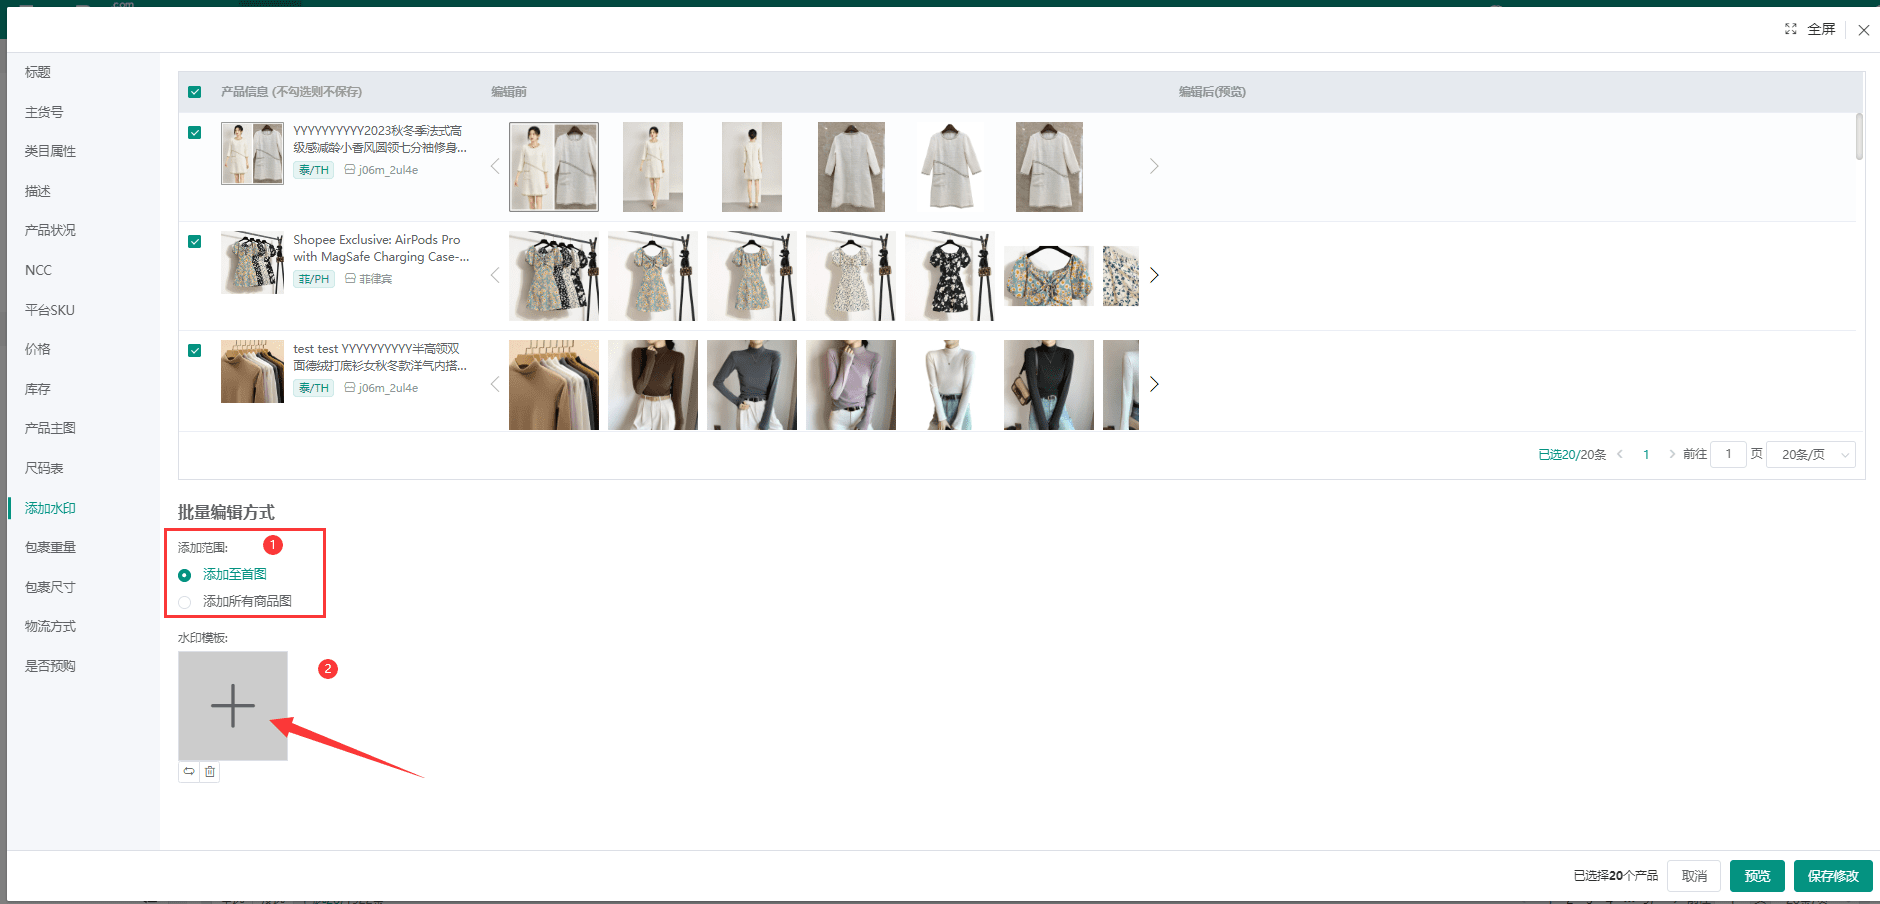Click the page number input field
This screenshot has height=904, width=1880.
pos(1727,455)
